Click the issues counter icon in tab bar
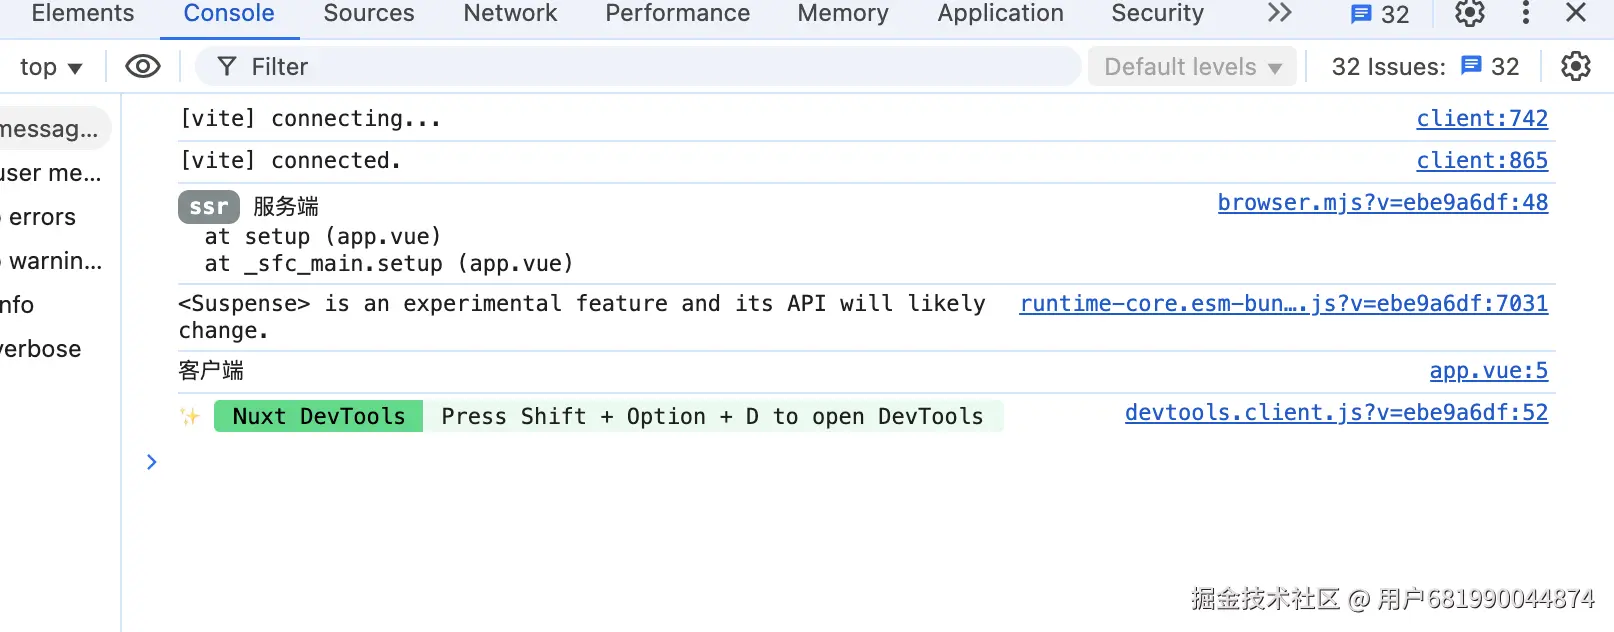This screenshot has height=632, width=1614. [1380, 14]
